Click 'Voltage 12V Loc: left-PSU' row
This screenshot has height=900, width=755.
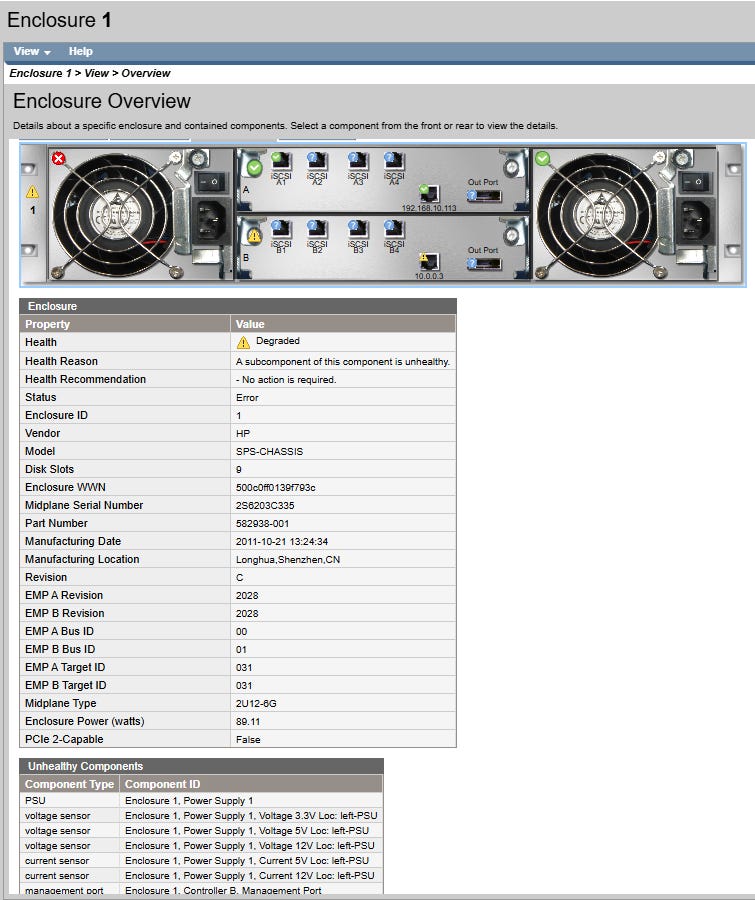(201, 845)
